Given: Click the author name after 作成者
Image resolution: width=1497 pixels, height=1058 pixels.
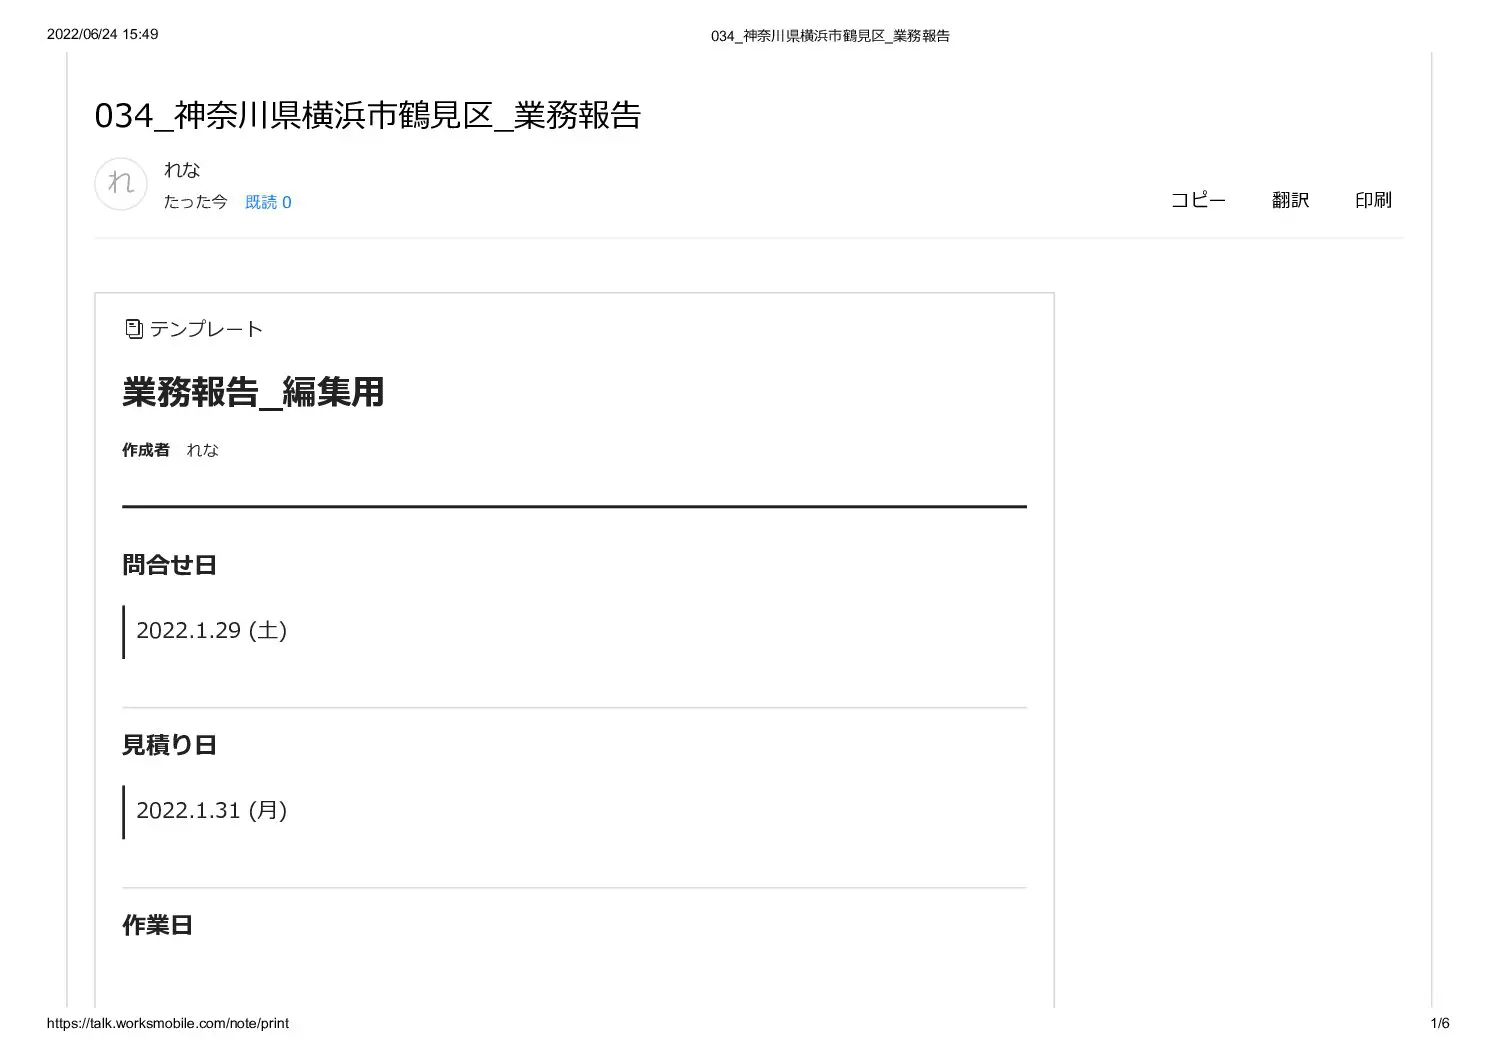Looking at the screenshot, I should [x=202, y=450].
